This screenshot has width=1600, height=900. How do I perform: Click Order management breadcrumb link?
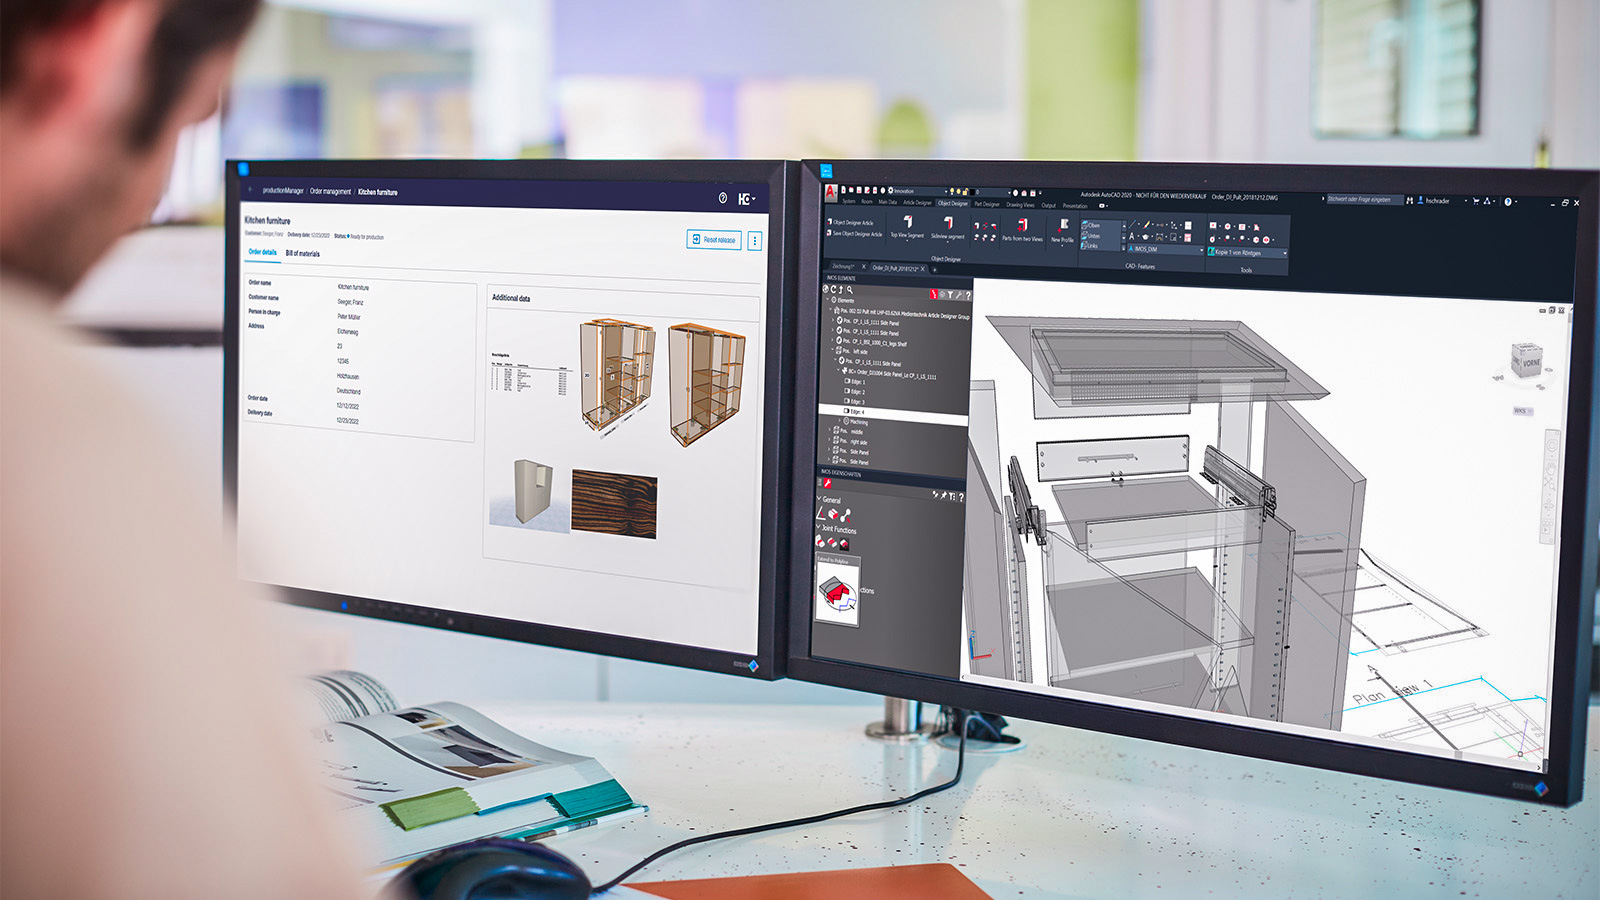[x=330, y=191]
